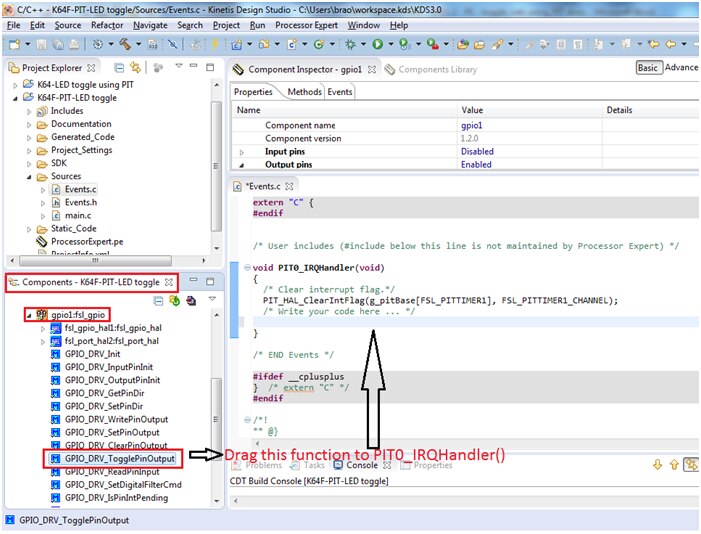The width and height of the screenshot is (701, 534).
Task: Open the Project menu
Action: pyautogui.click(x=226, y=25)
